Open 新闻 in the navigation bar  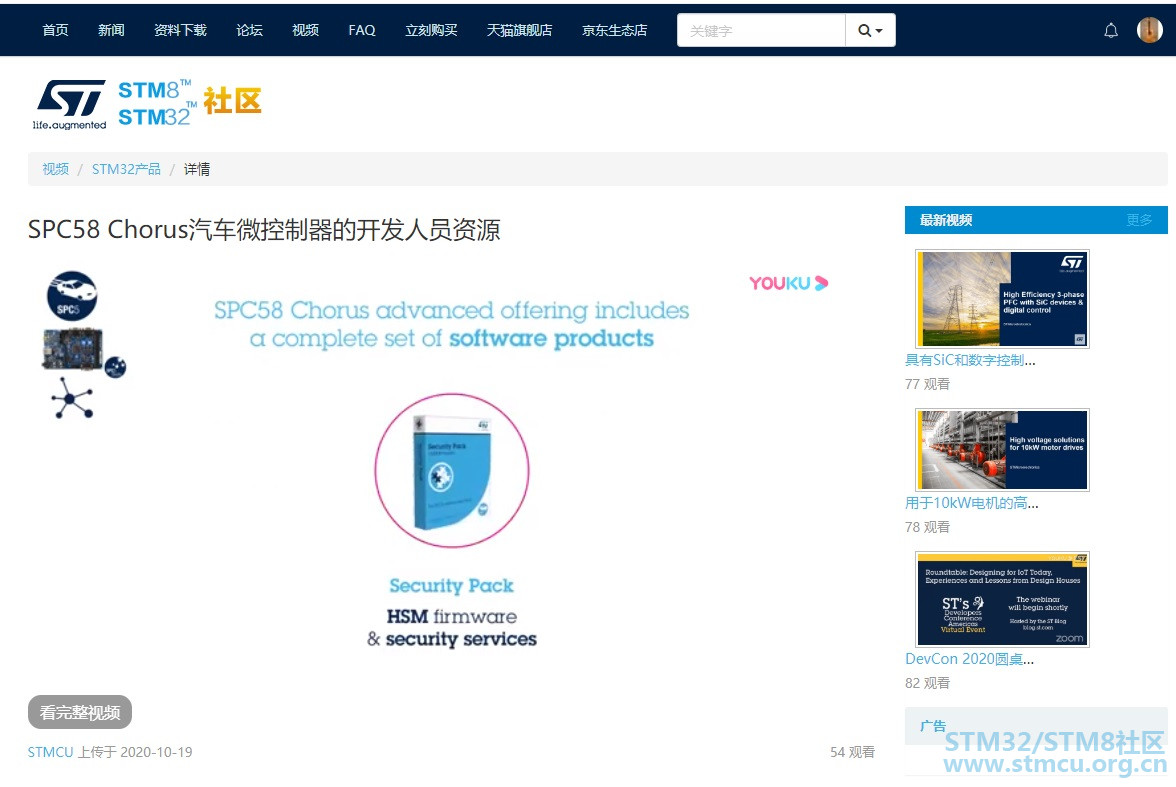coord(111,30)
